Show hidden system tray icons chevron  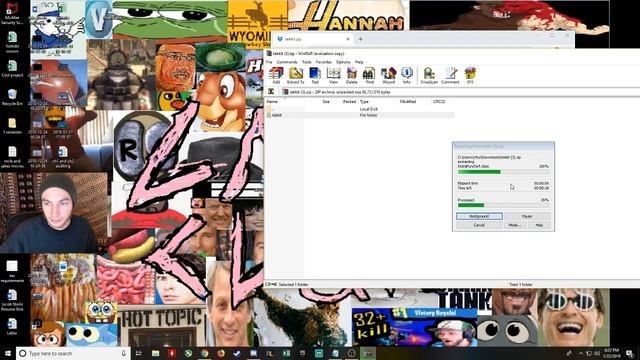click(580, 353)
